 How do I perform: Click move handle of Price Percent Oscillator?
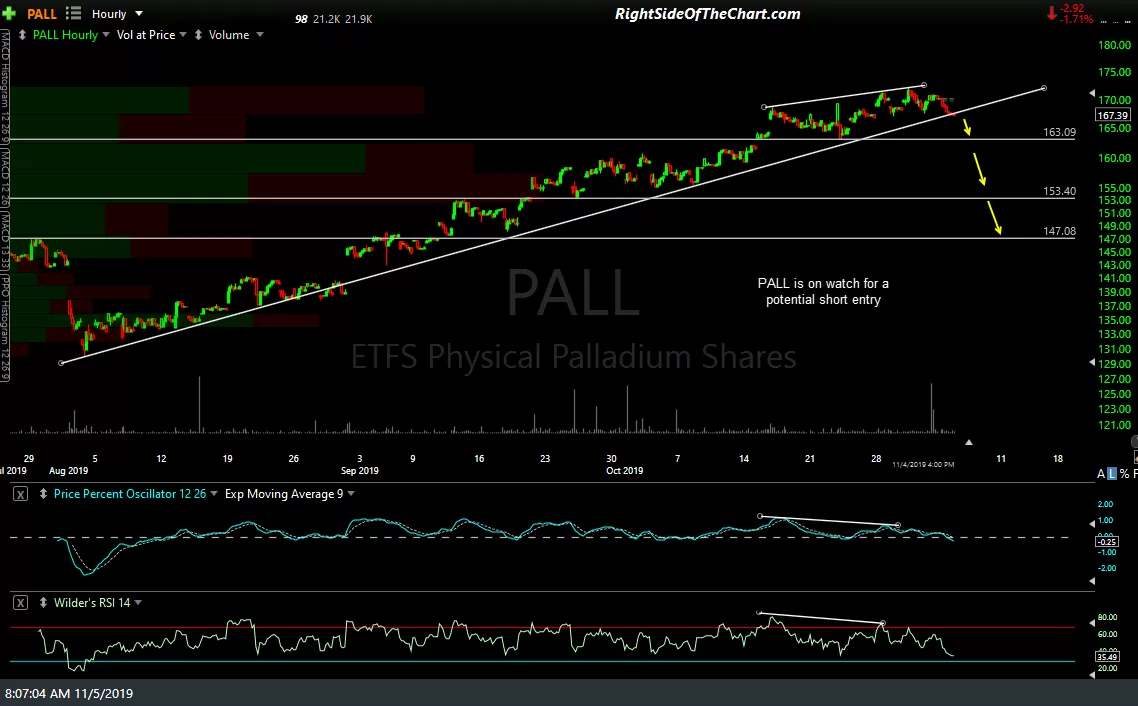point(43,493)
